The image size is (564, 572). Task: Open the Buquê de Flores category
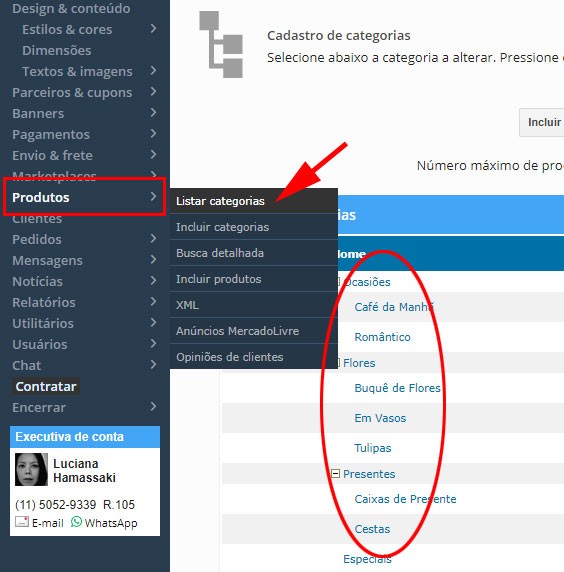coord(397,388)
